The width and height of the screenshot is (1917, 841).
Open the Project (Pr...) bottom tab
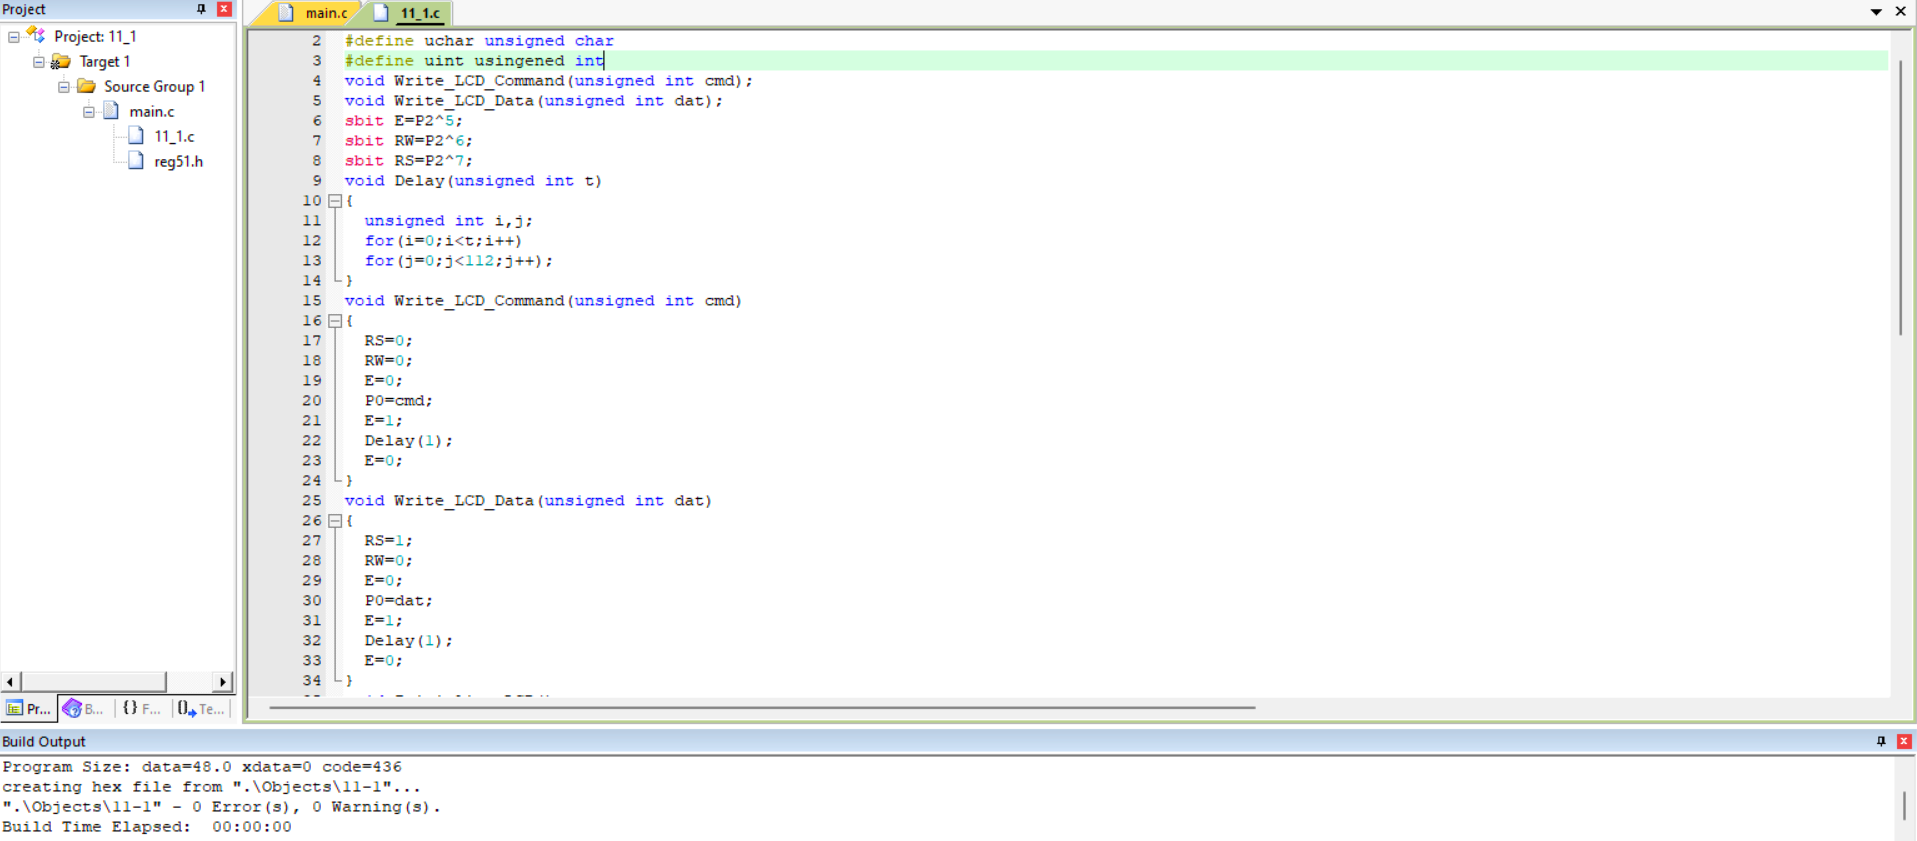tap(28, 708)
